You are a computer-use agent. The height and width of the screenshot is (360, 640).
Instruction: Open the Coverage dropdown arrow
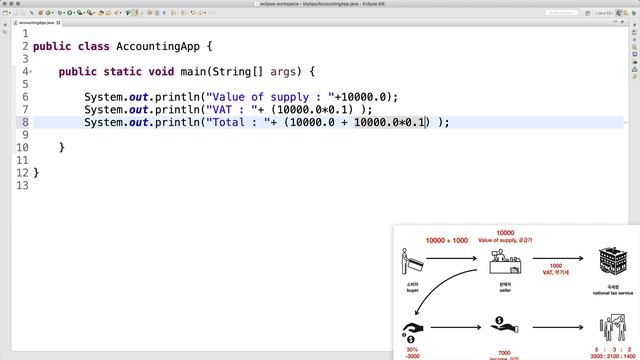point(84,13)
